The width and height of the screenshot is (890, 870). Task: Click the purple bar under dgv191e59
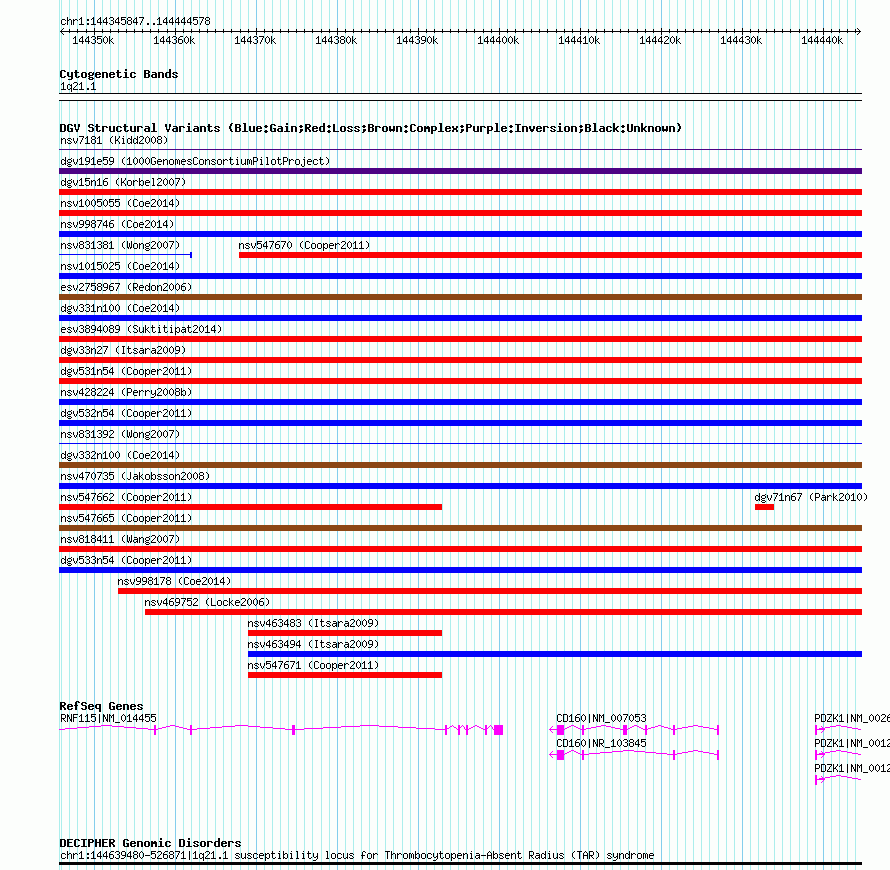[460, 171]
